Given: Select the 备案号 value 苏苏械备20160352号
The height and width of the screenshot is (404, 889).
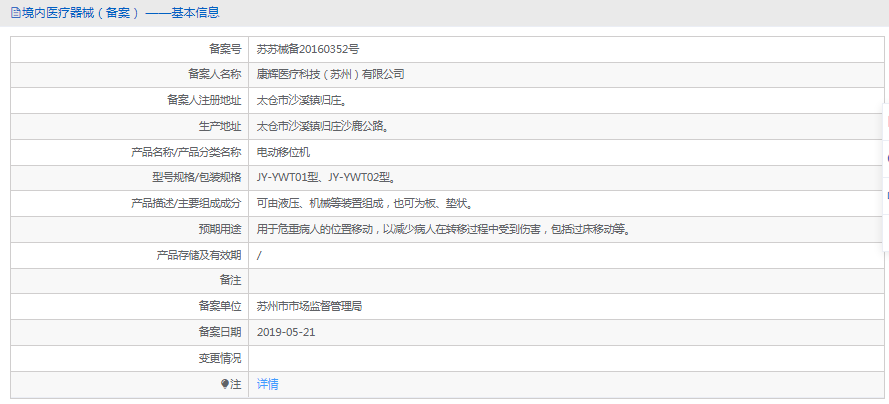Looking at the screenshot, I should point(308,49).
